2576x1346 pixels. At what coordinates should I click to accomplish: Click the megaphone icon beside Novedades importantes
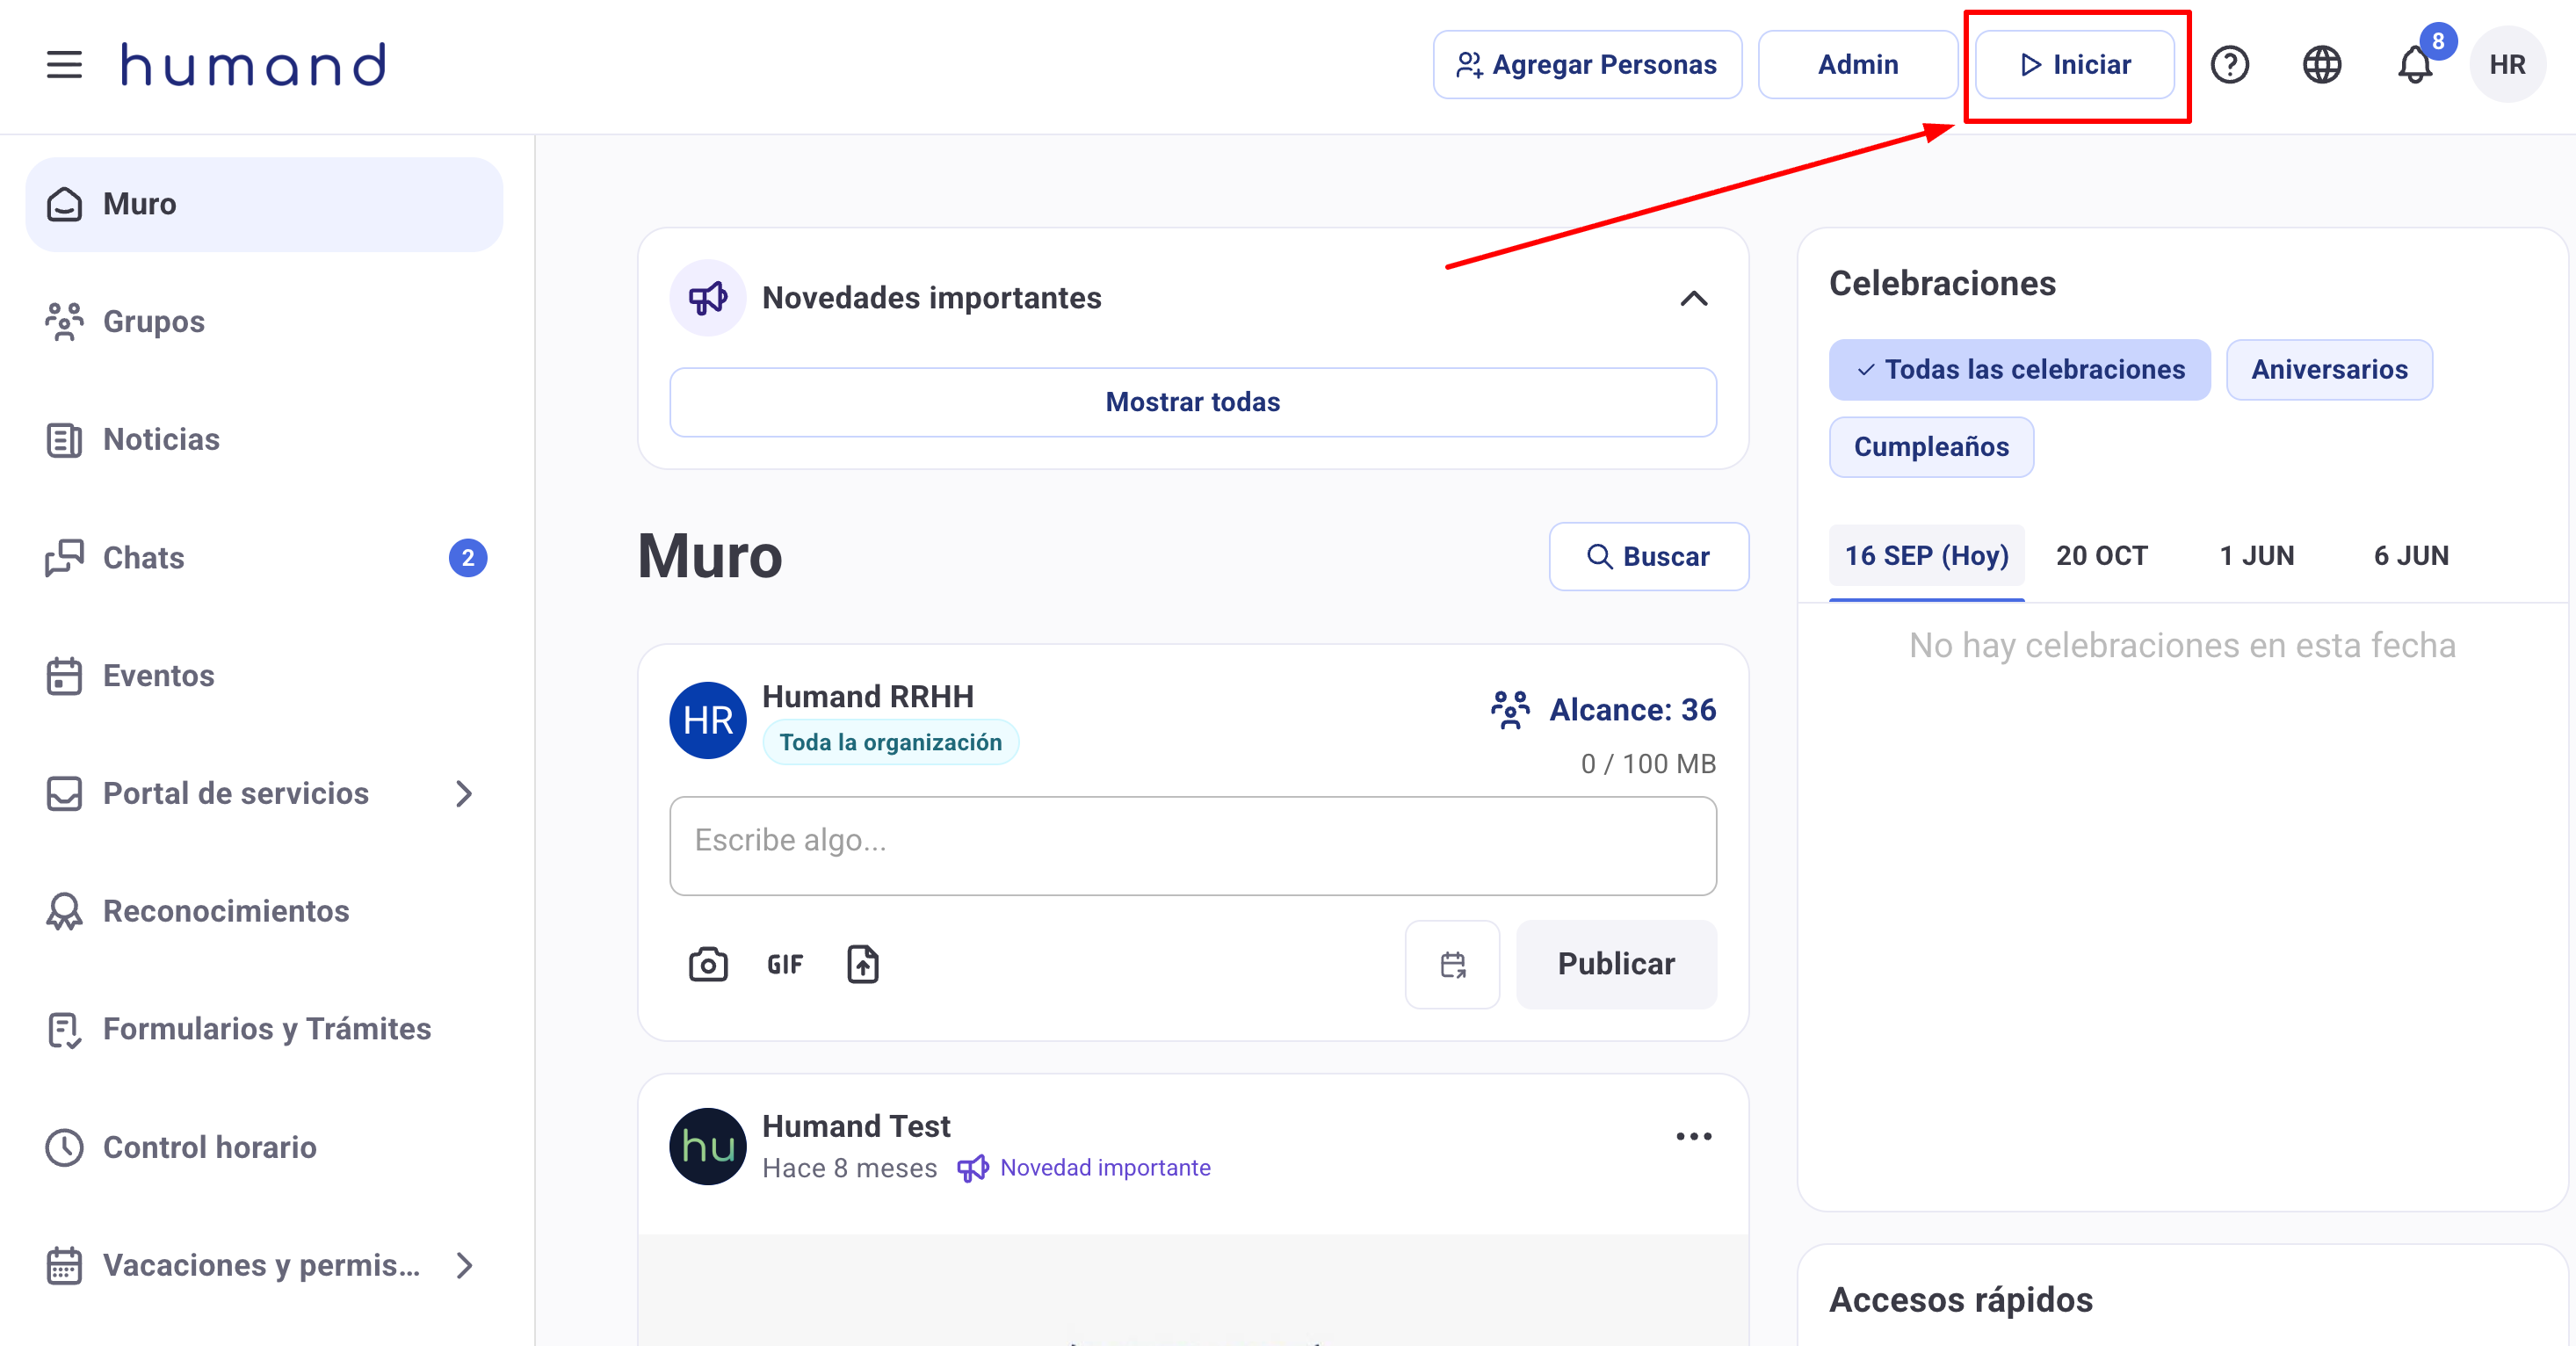(707, 298)
